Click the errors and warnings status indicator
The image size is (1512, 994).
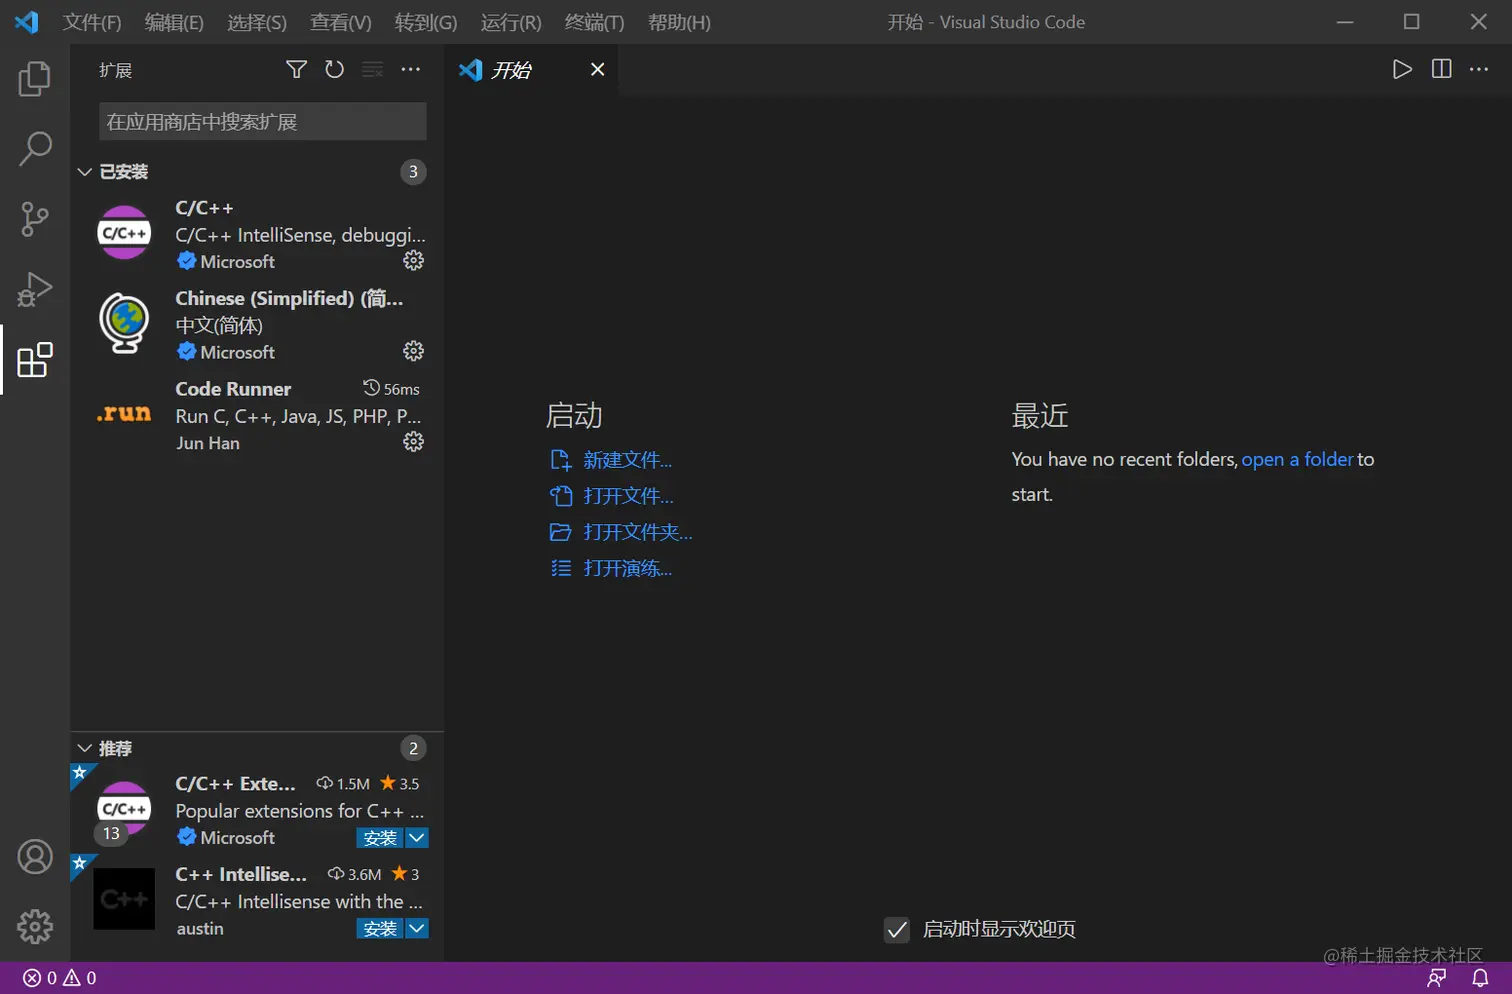pyautogui.click(x=60, y=978)
